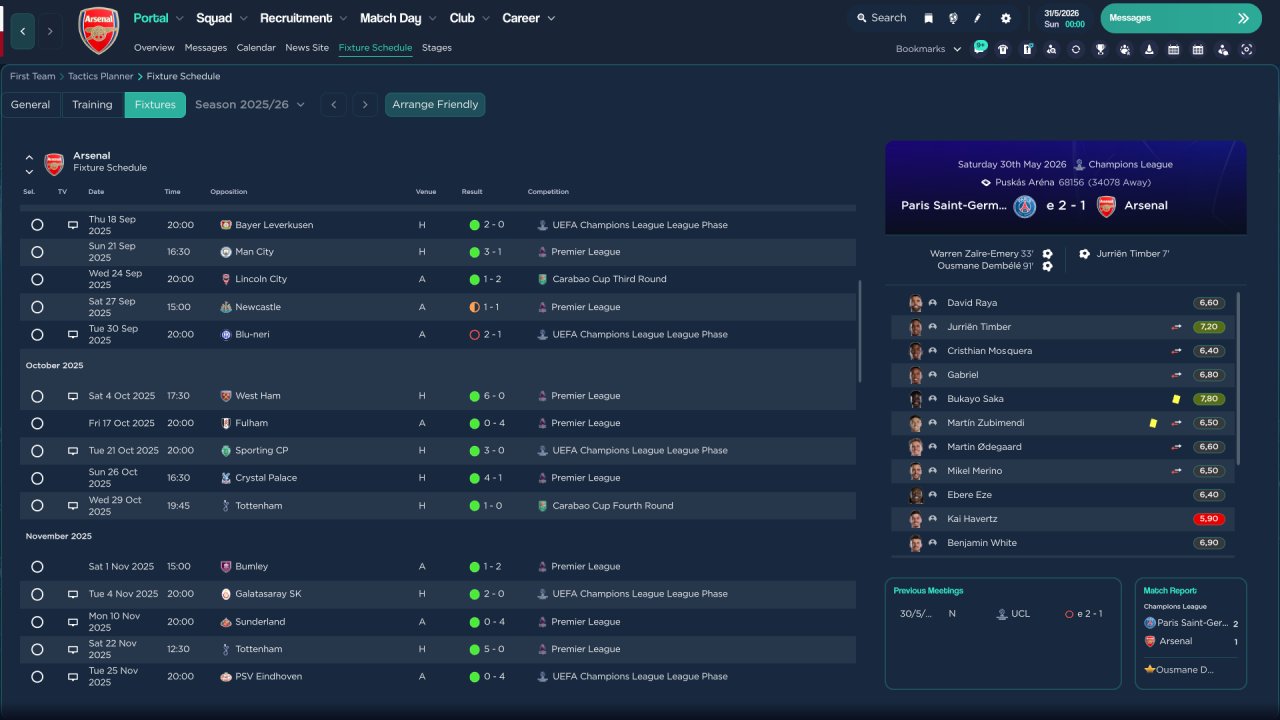The image size is (1280, 720).
Task: Click the bookmark icon beside Search
Action: tap(928, 18)
